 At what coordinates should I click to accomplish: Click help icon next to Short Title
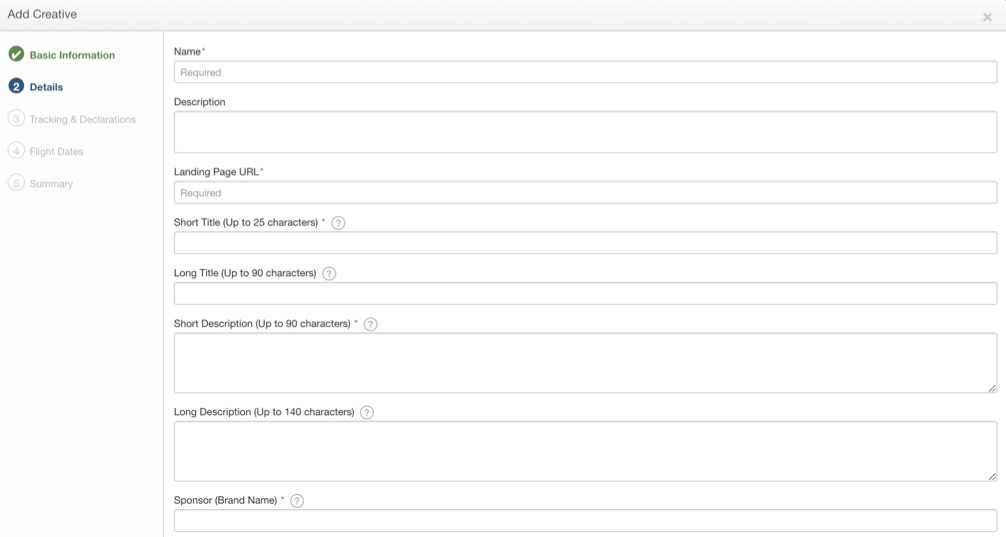[338, 223]
